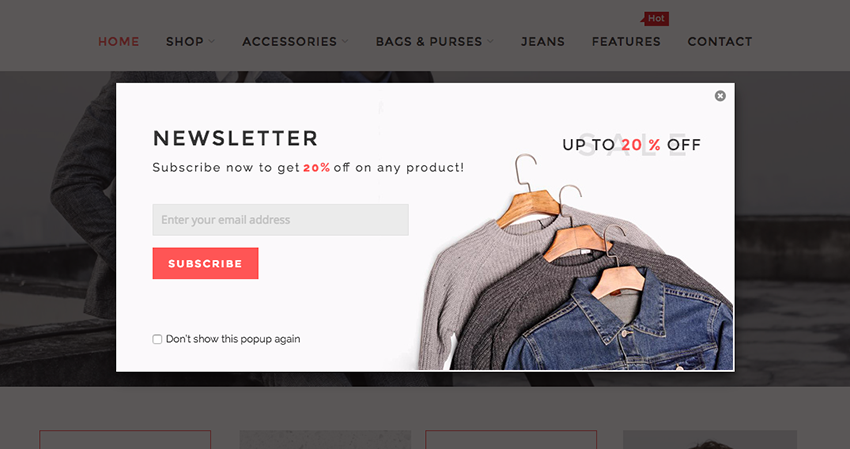Click the sweaters and denim jacket image
Image resolution: width=850 pixels, height=449 pixels.
coord(576,262)
